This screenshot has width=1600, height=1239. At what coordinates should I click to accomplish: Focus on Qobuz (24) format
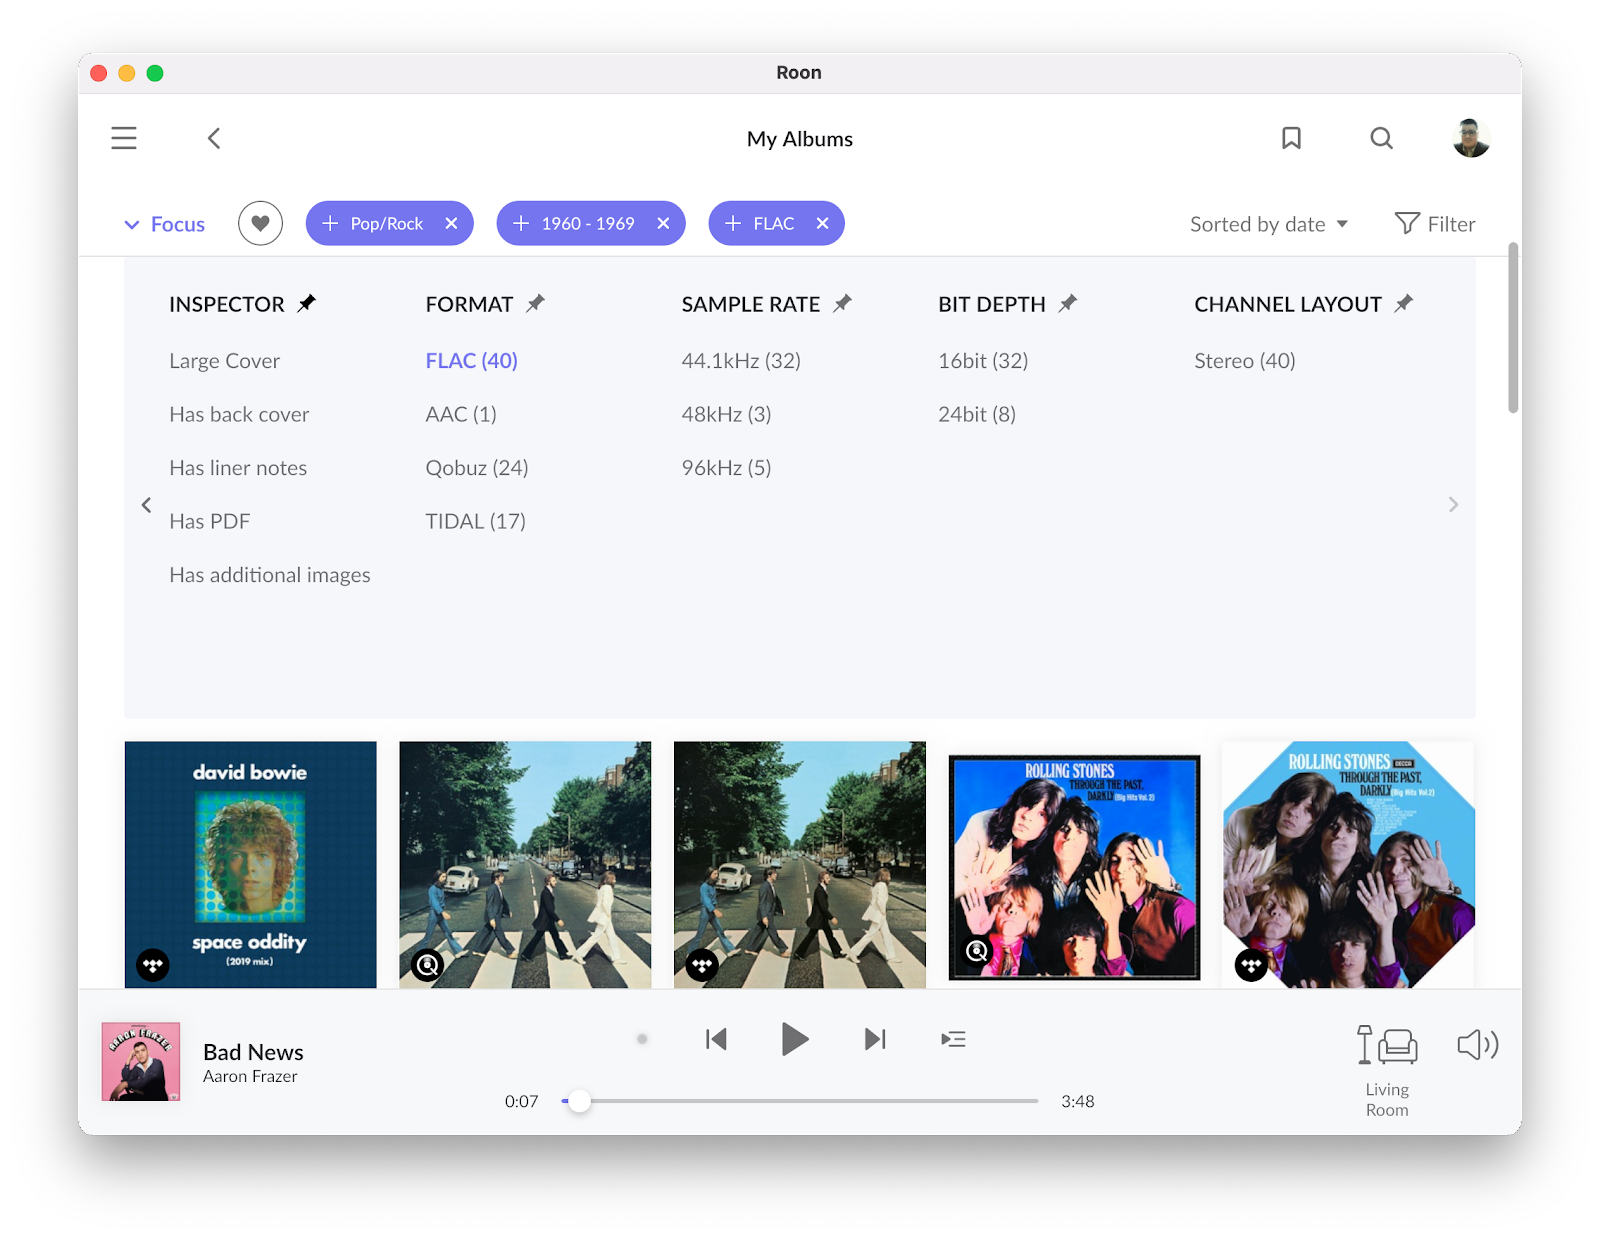[x=477, y=468]
